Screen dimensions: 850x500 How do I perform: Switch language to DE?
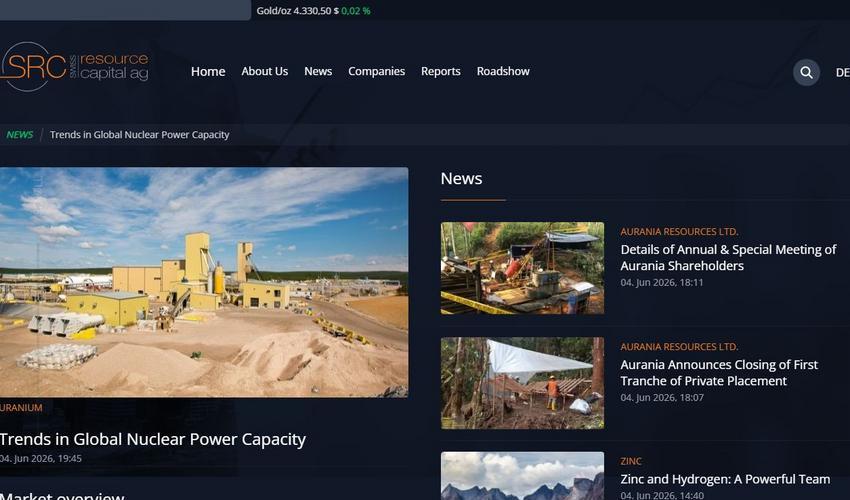(842, 72)
